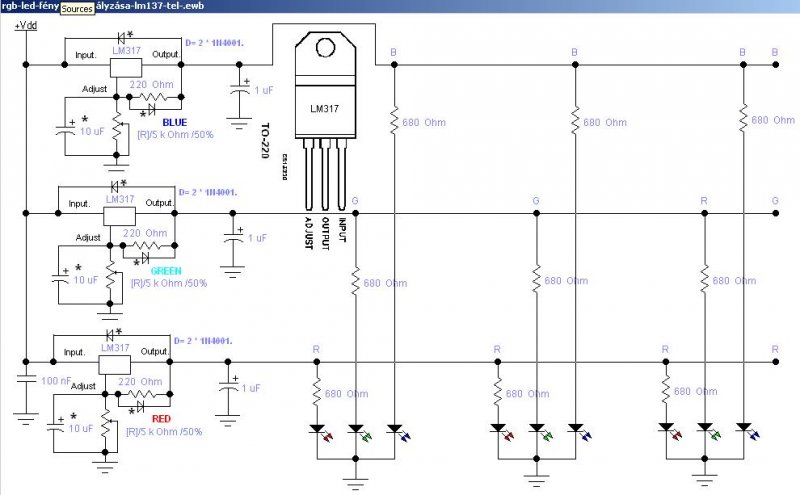Select 10 uF capacitor in RED regulator

[x=54, y=427]
